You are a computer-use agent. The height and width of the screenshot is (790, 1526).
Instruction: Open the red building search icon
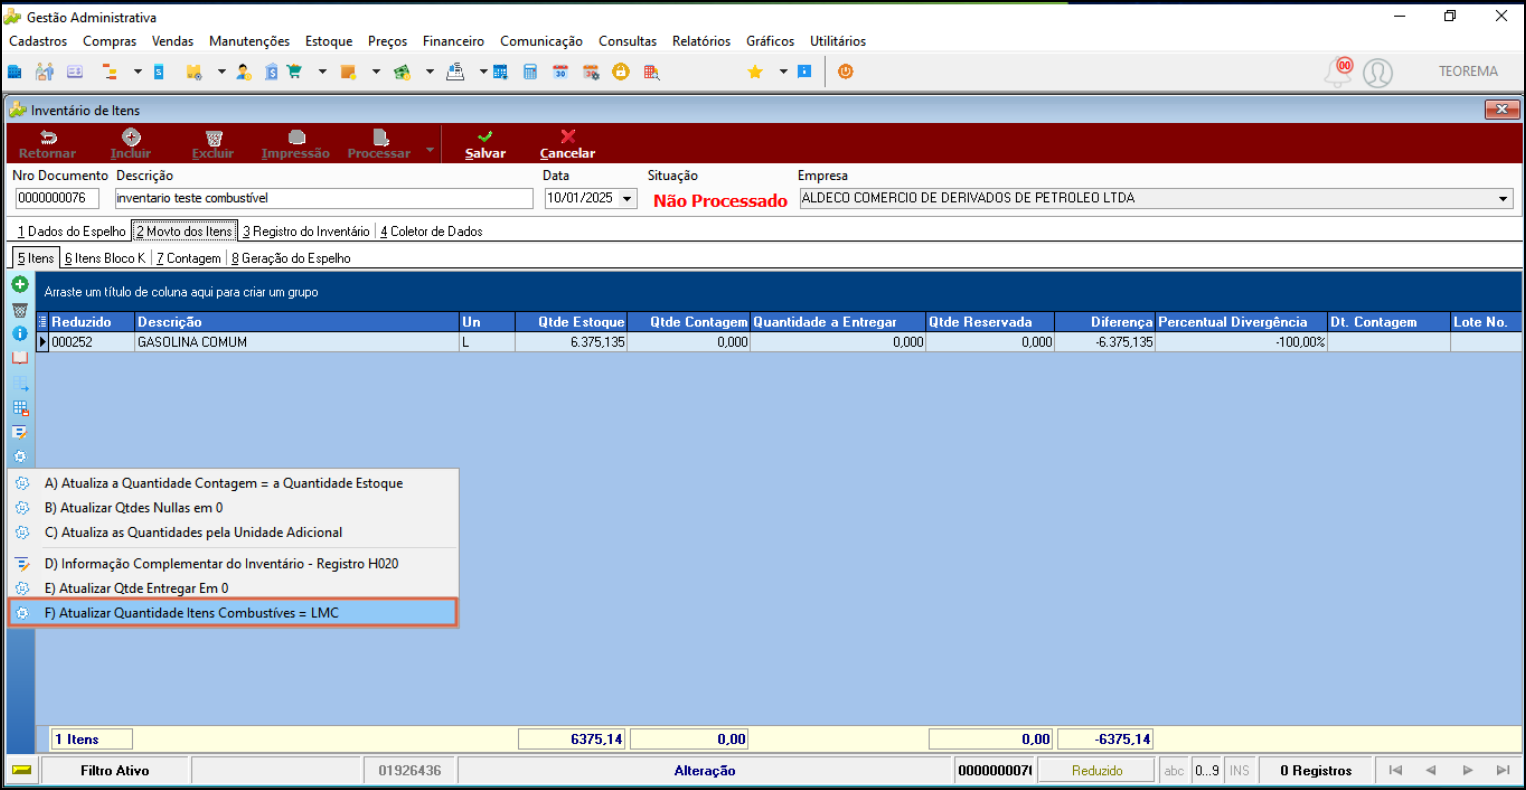(651, 72)
